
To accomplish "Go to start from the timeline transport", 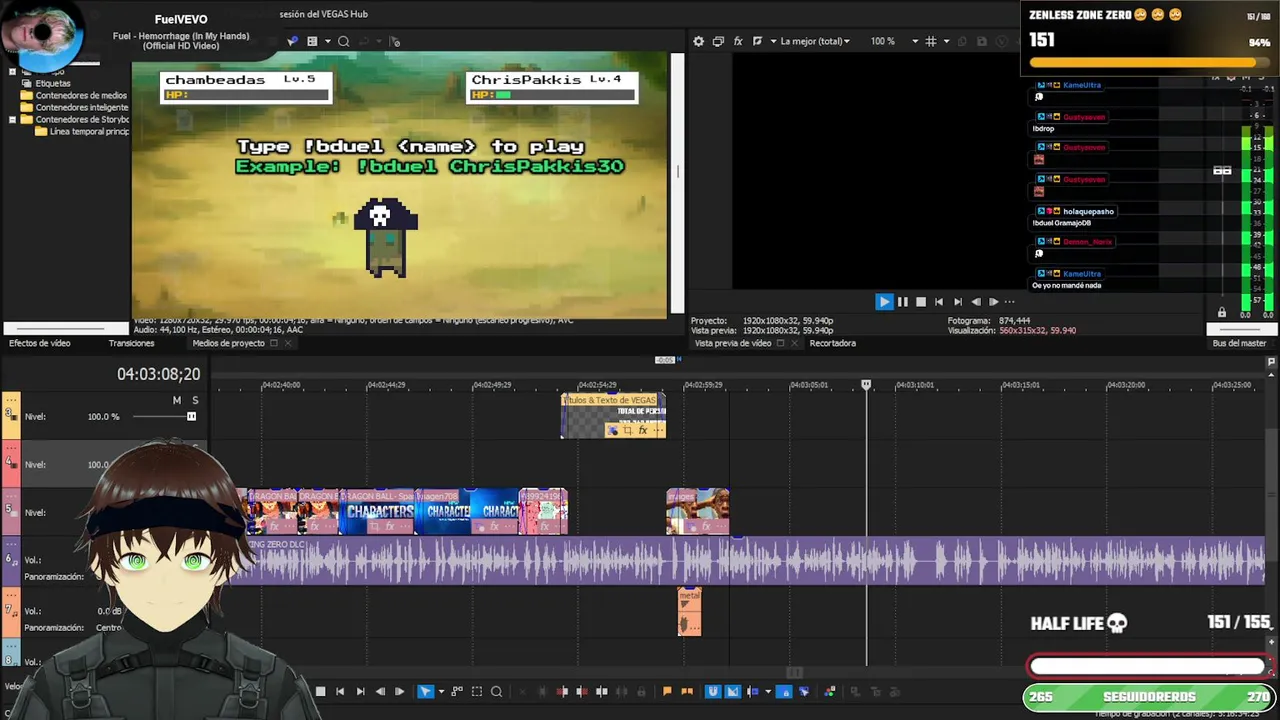I will point(340,691).
